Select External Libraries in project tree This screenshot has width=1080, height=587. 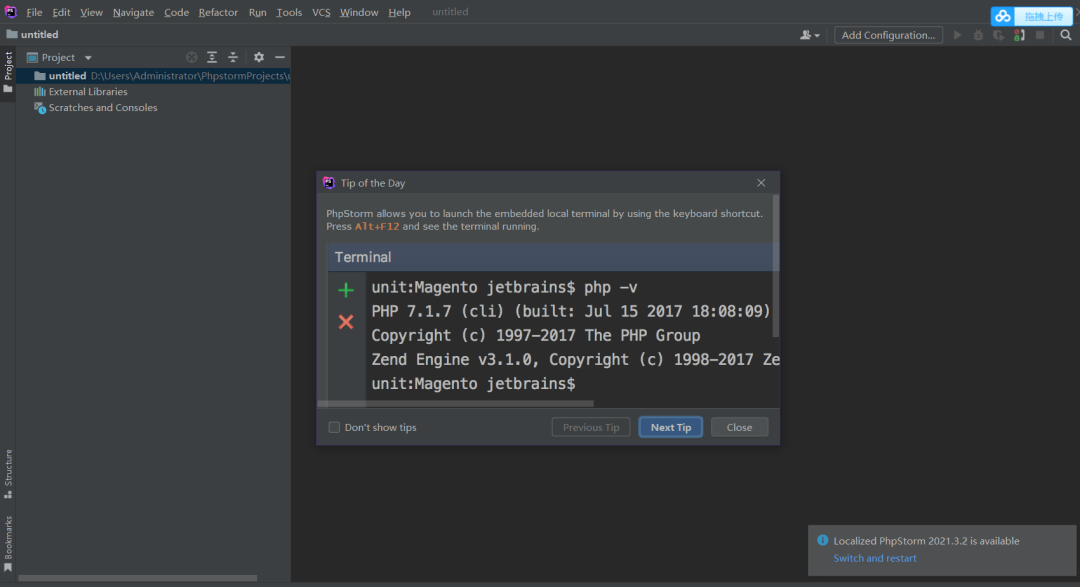pyautogui.click(x=88, y=92)
